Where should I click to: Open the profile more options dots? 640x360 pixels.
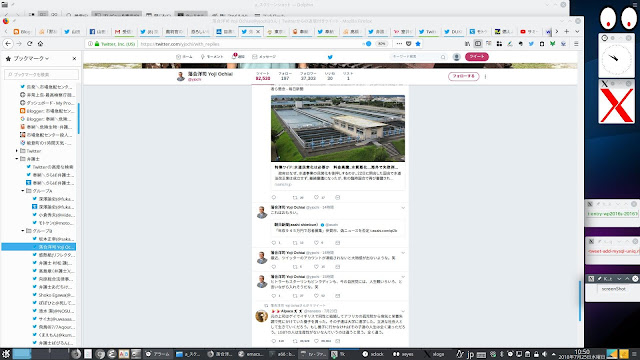486,76
